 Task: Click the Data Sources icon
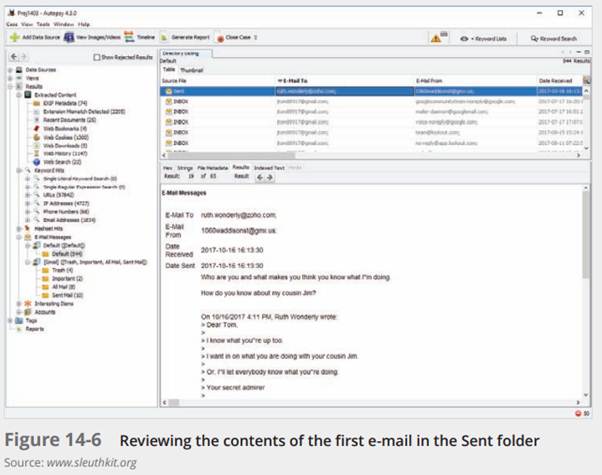tap(19, 70)
